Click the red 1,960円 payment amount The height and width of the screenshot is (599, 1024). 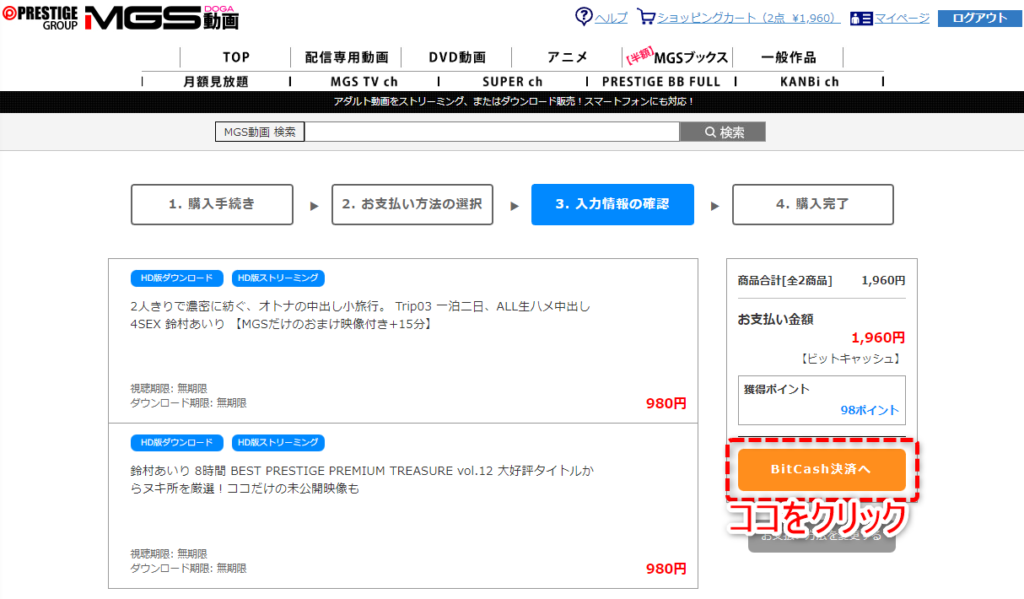(878, 338)
